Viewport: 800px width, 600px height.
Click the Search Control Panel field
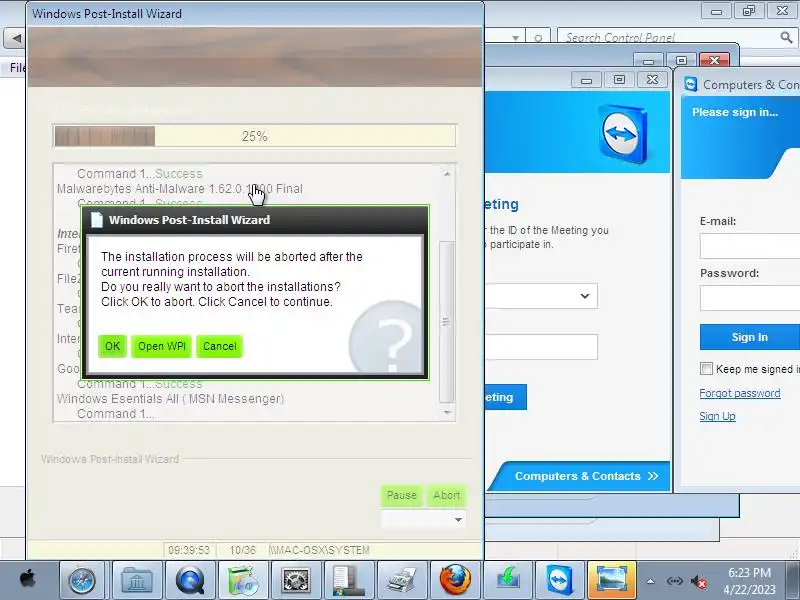pyautogui.click(x=667, y=38)
